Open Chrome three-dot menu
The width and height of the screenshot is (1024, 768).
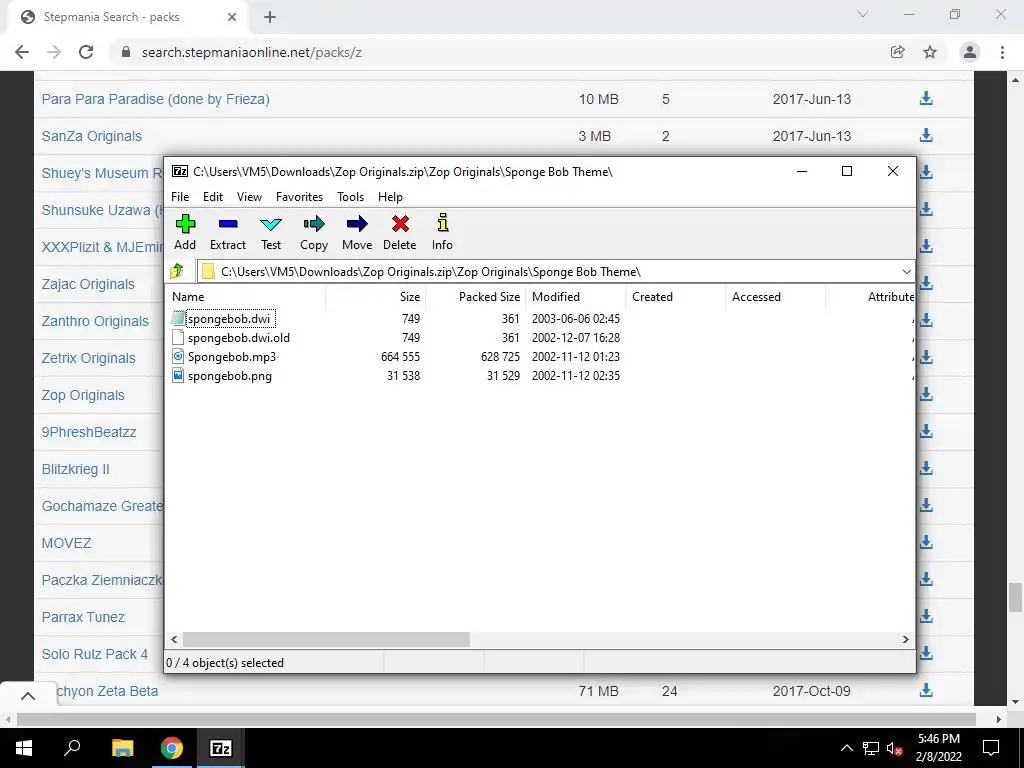tap(1002, 52)
